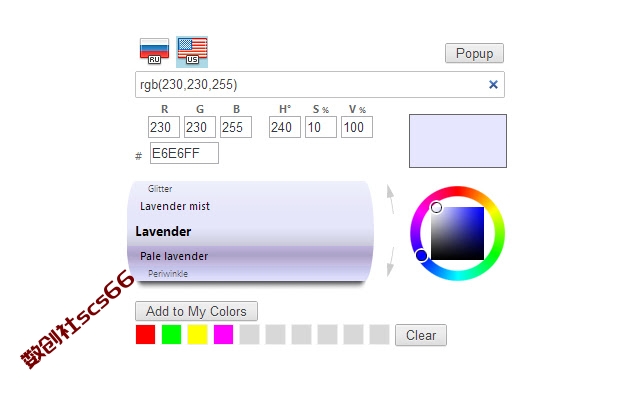The image size is (640, 400).
Task: Select the red saved color swatch
Action: point(145,335)
